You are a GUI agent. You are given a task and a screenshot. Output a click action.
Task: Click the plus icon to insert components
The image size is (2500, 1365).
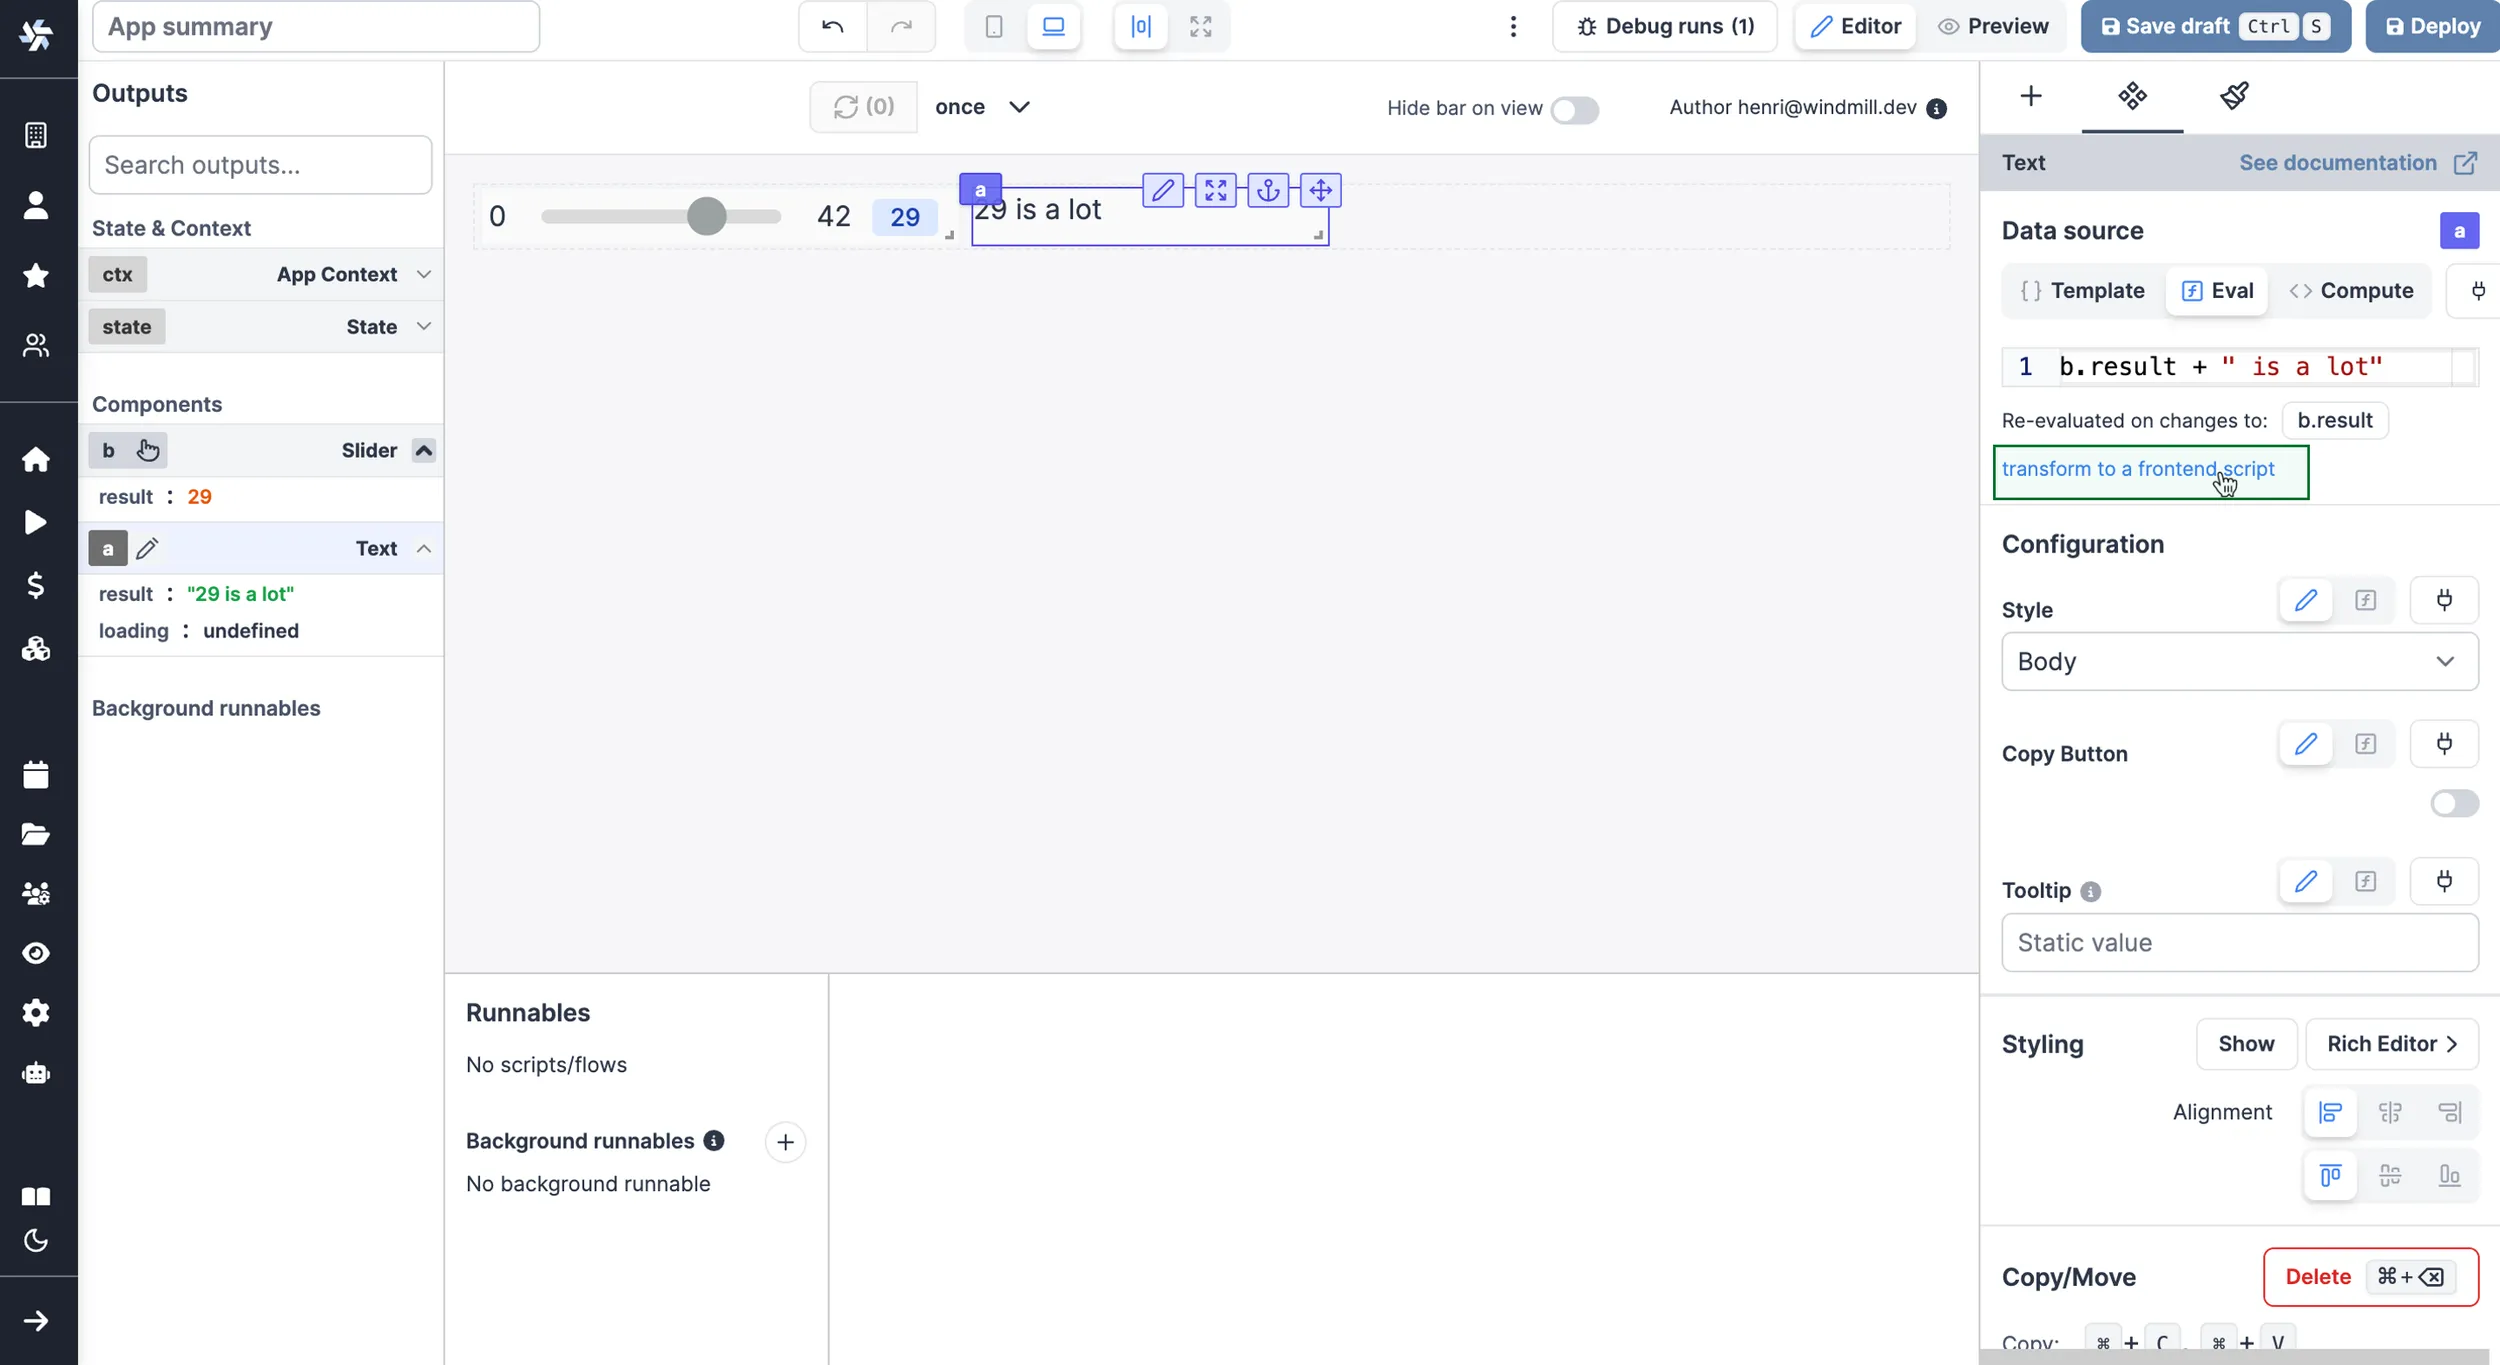(2030, 96)
